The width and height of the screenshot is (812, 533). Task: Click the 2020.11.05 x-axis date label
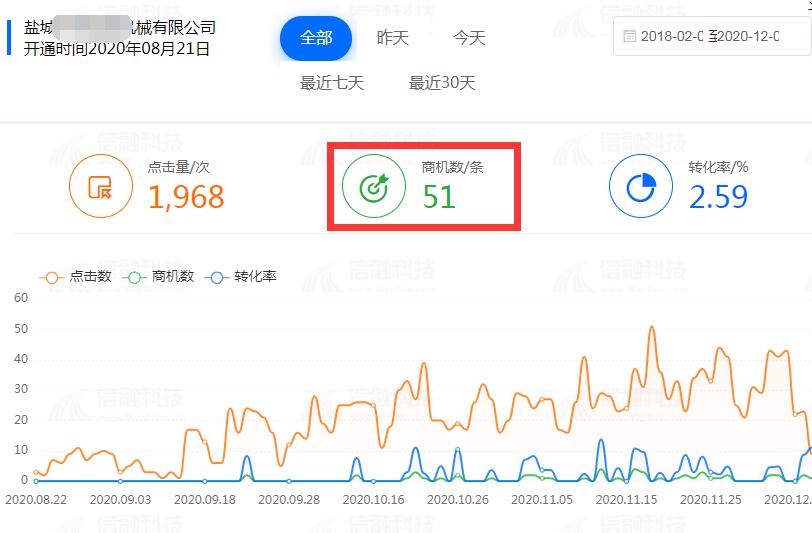click(x=542, y=498)
